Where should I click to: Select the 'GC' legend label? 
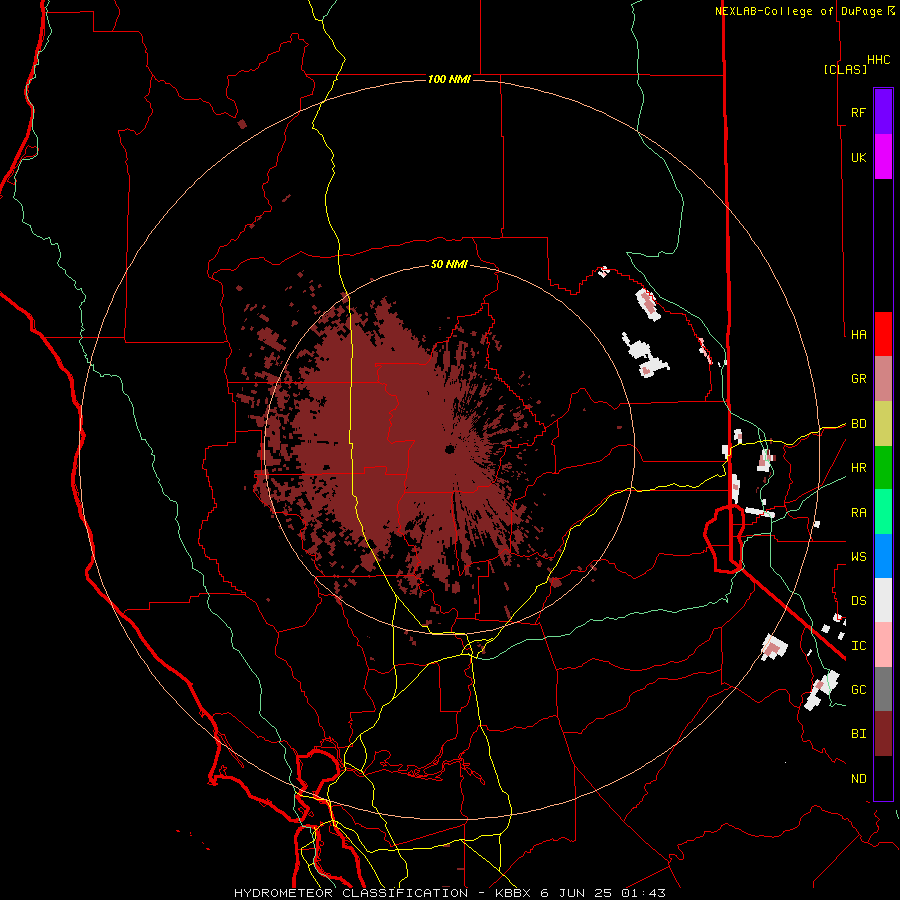tap(858, 690)
